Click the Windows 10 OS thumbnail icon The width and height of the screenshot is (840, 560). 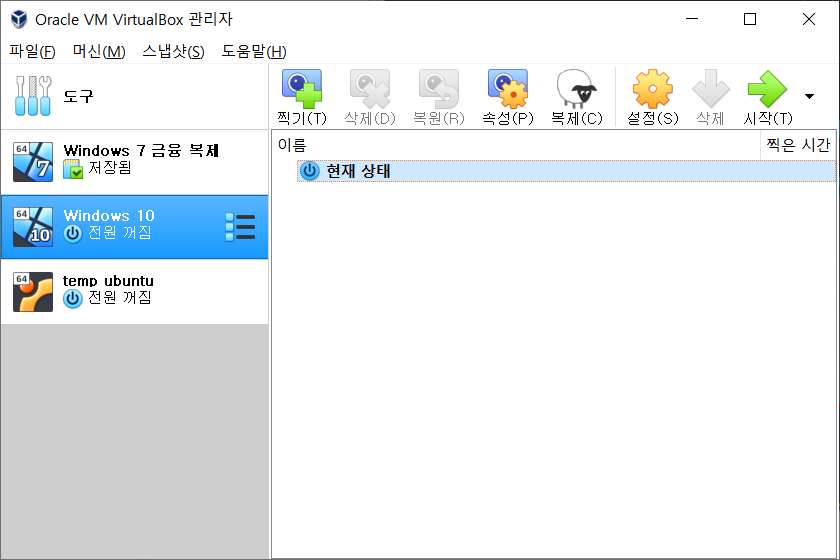pos(33,227)
